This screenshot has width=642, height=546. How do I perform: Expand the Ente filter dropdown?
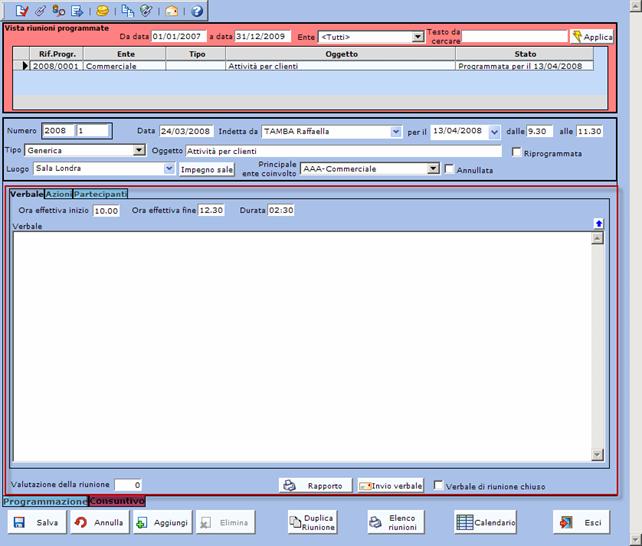click(x=417, y=37)
